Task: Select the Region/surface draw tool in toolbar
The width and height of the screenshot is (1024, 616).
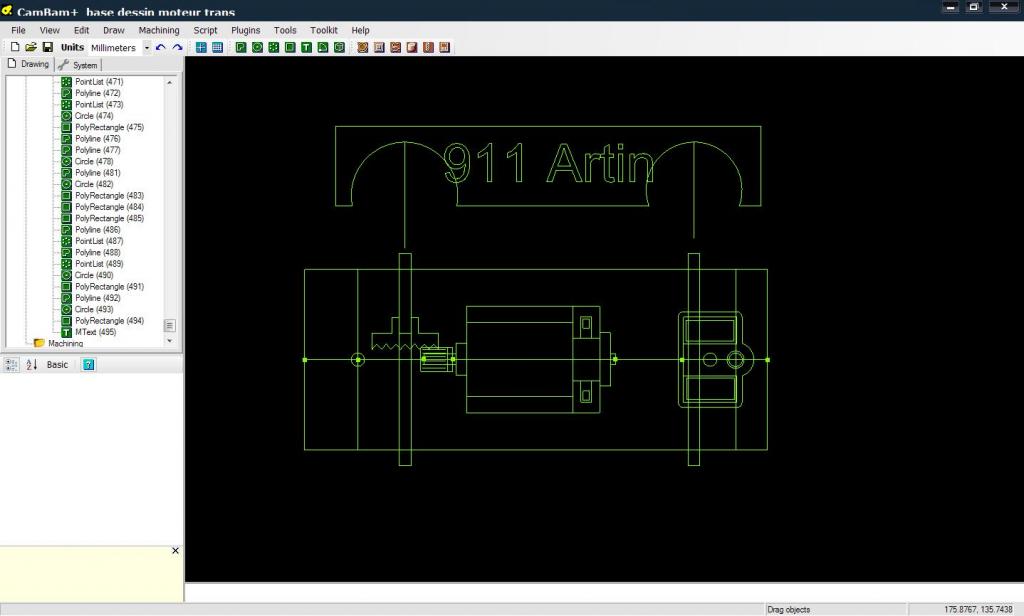Action: click(323, 47)
